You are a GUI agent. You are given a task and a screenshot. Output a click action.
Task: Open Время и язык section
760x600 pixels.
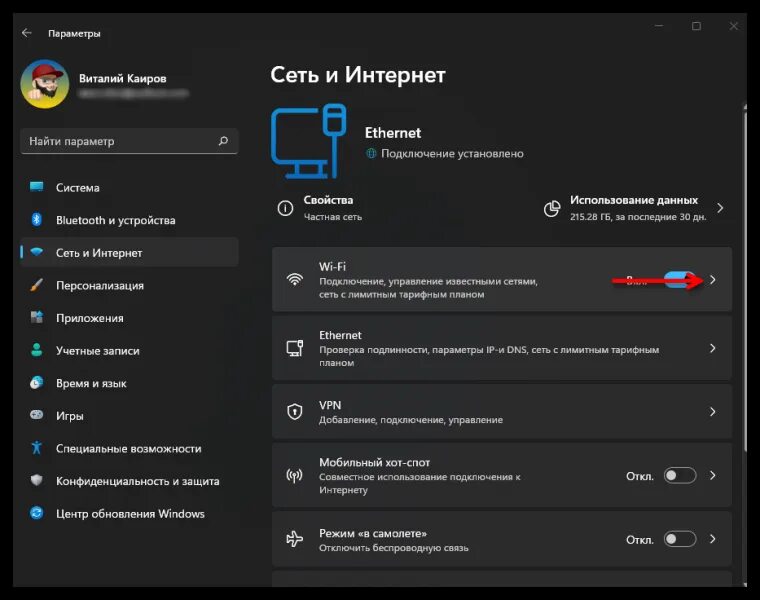click(129, 383)
